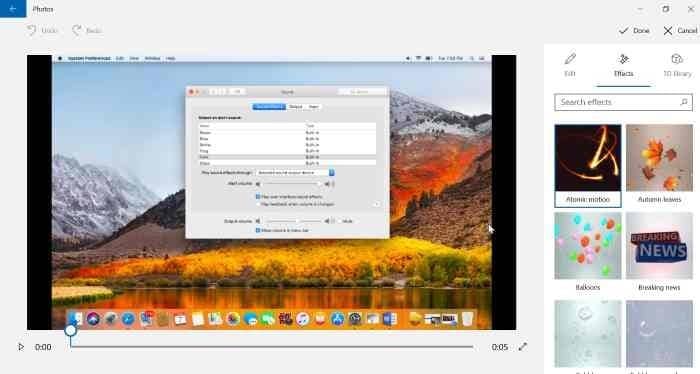Screen dimensions: 700x374
Task: Pick the Breaking news effect thumbnail
Action: pos(659,245)
